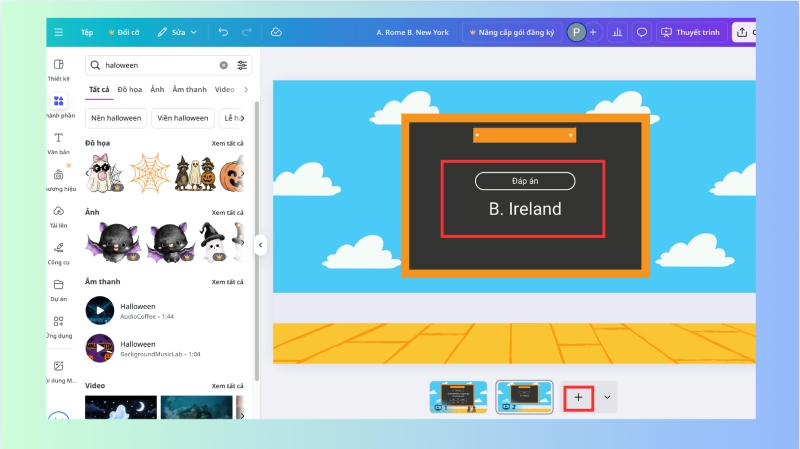Expand the dropdown arrow beside add page button
The image size is (800, 449).
coord(606,397)
